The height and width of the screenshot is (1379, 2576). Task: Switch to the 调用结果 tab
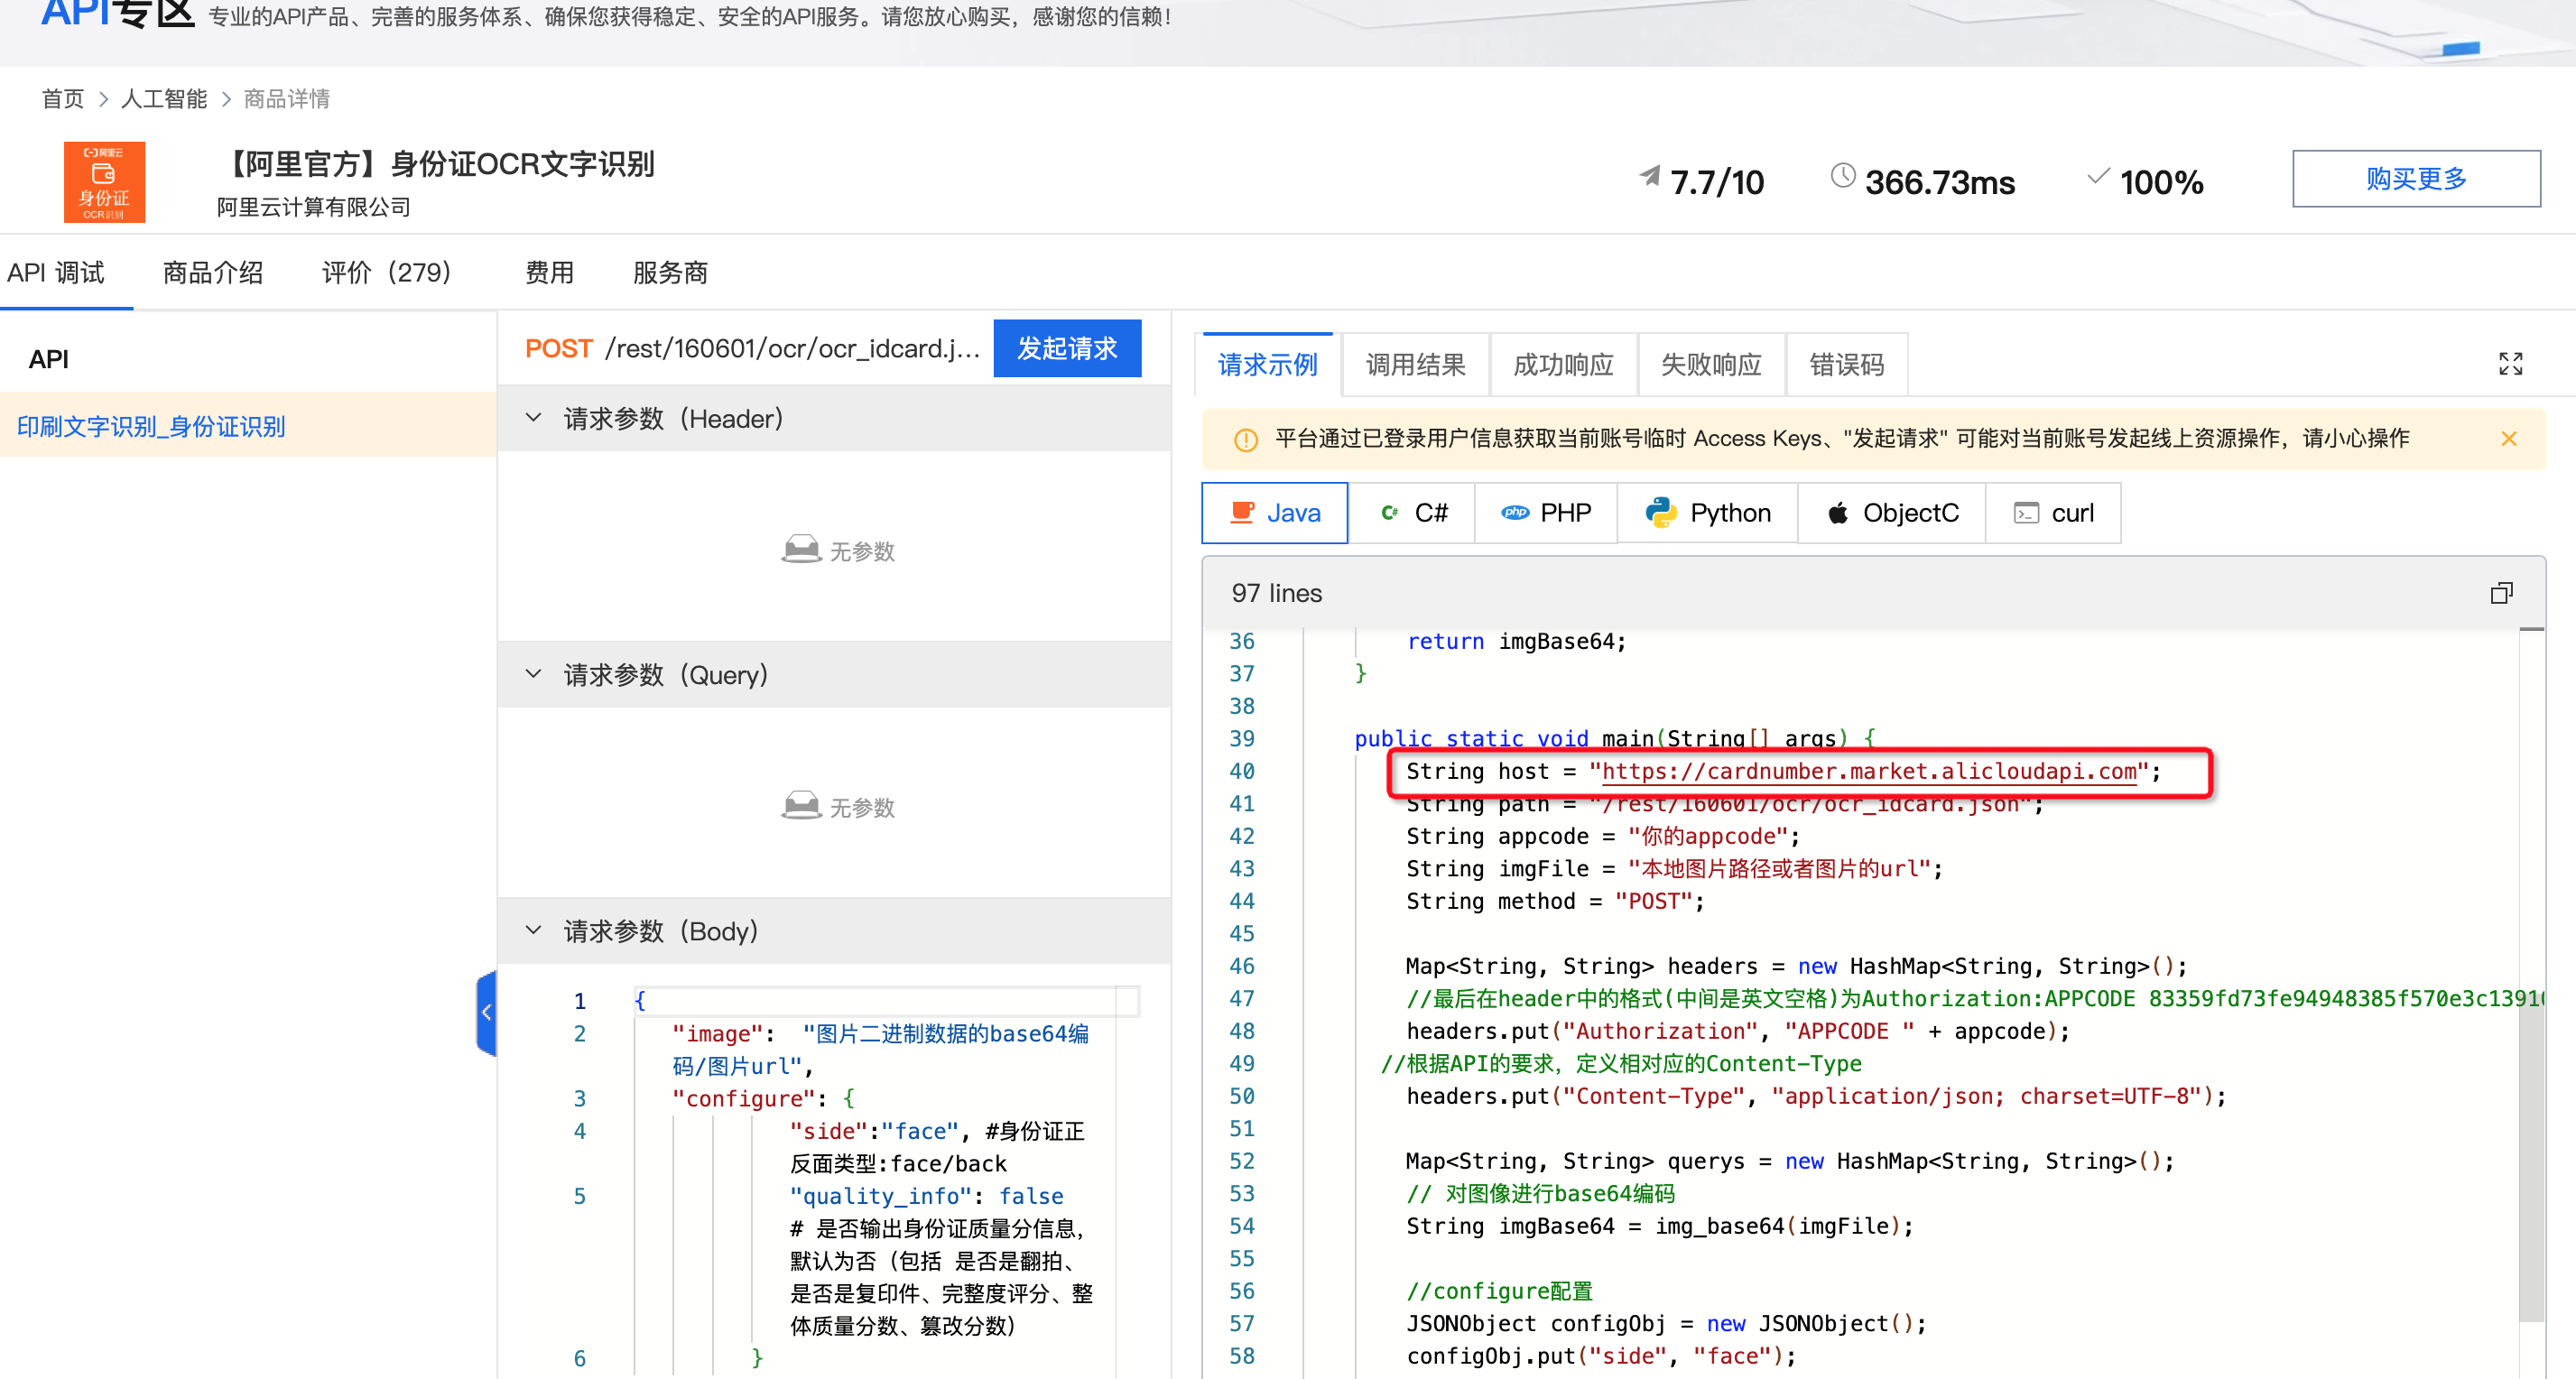pyautogui.click(x=1415, y=364)
